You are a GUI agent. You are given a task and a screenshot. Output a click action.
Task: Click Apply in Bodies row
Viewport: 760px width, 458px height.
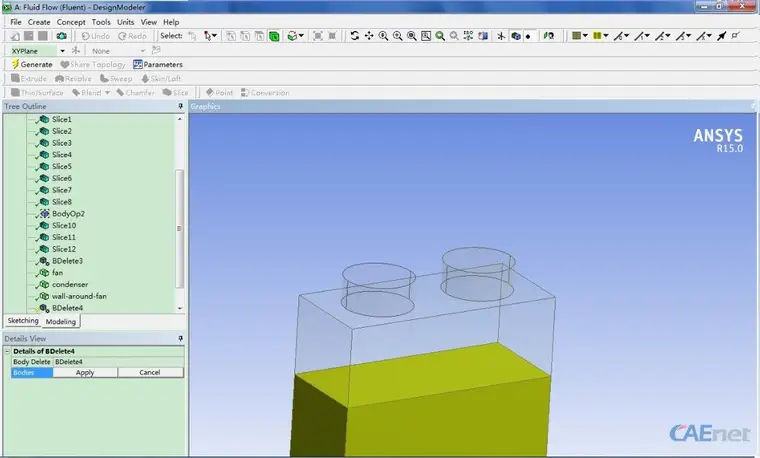[85, 372]
